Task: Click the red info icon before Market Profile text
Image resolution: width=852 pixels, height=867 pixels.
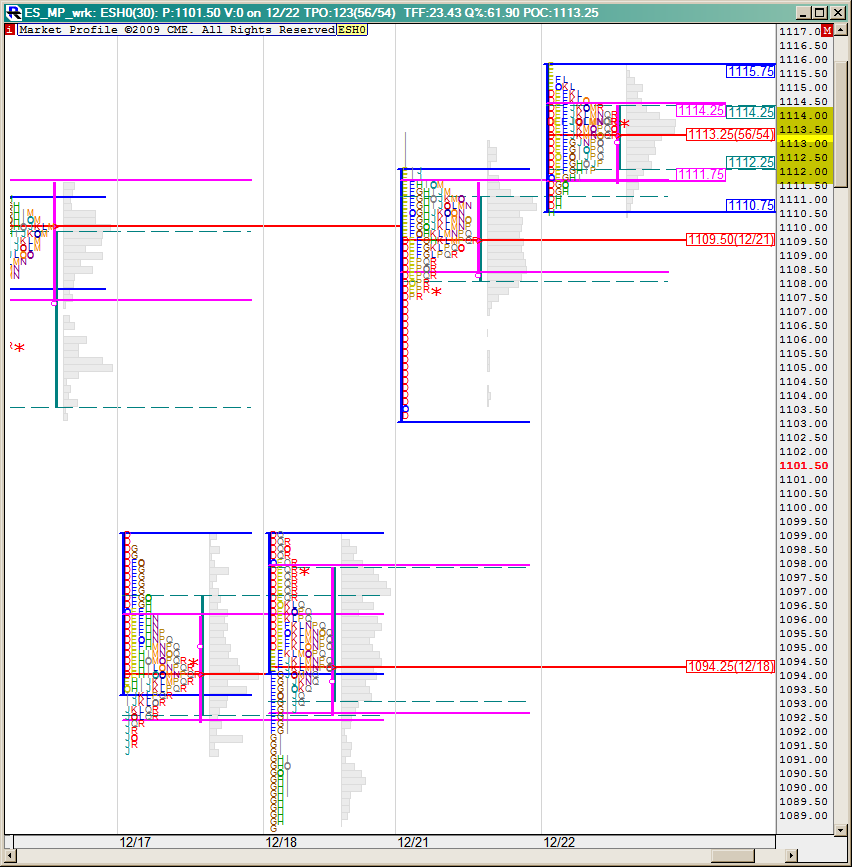Action: [10, 30]
